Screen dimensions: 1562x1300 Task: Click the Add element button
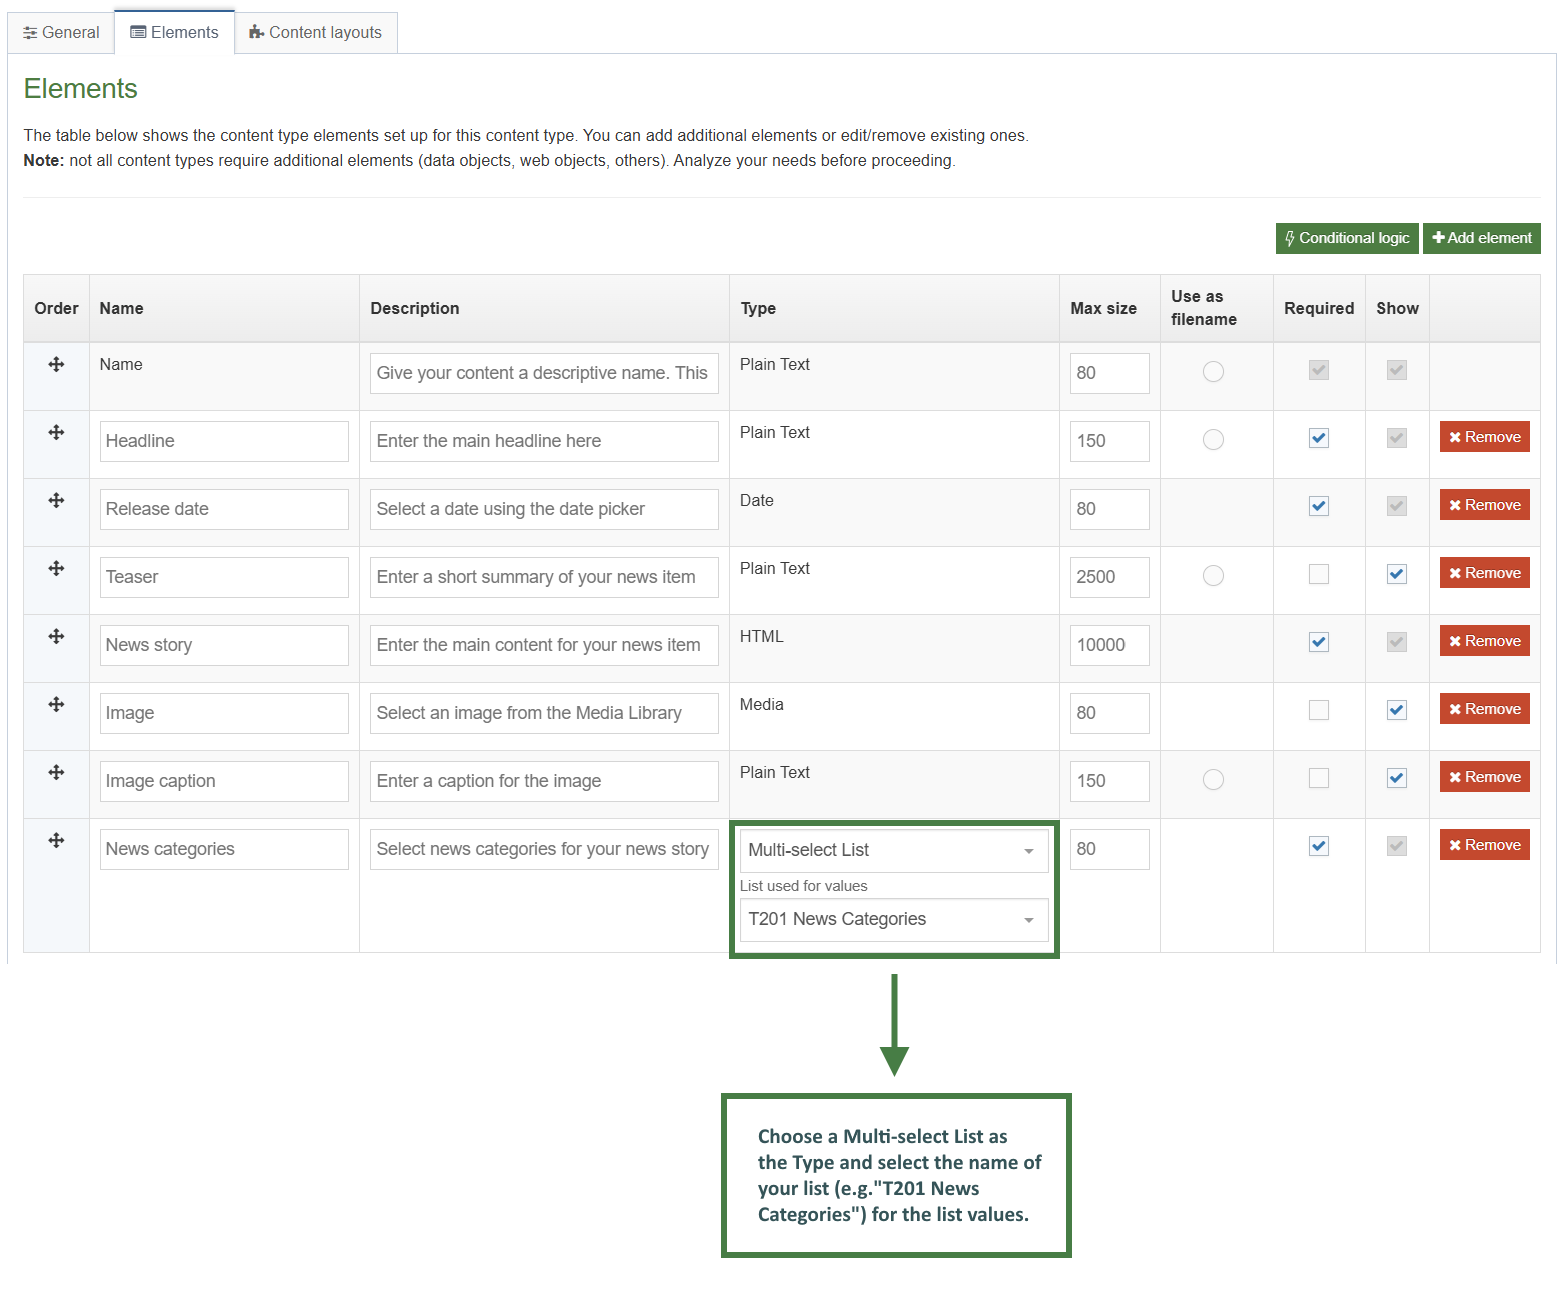(x=1482, y=238)
